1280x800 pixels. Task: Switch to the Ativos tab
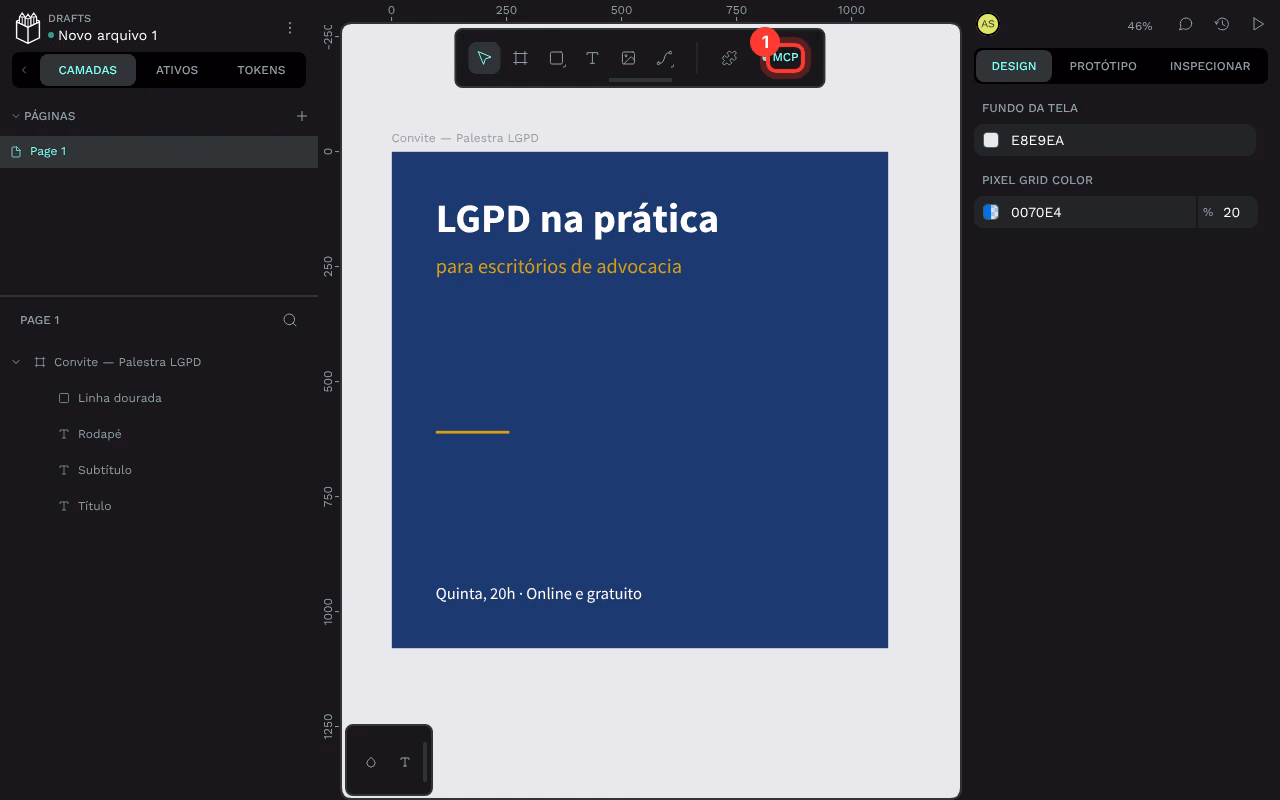point(177,70)
